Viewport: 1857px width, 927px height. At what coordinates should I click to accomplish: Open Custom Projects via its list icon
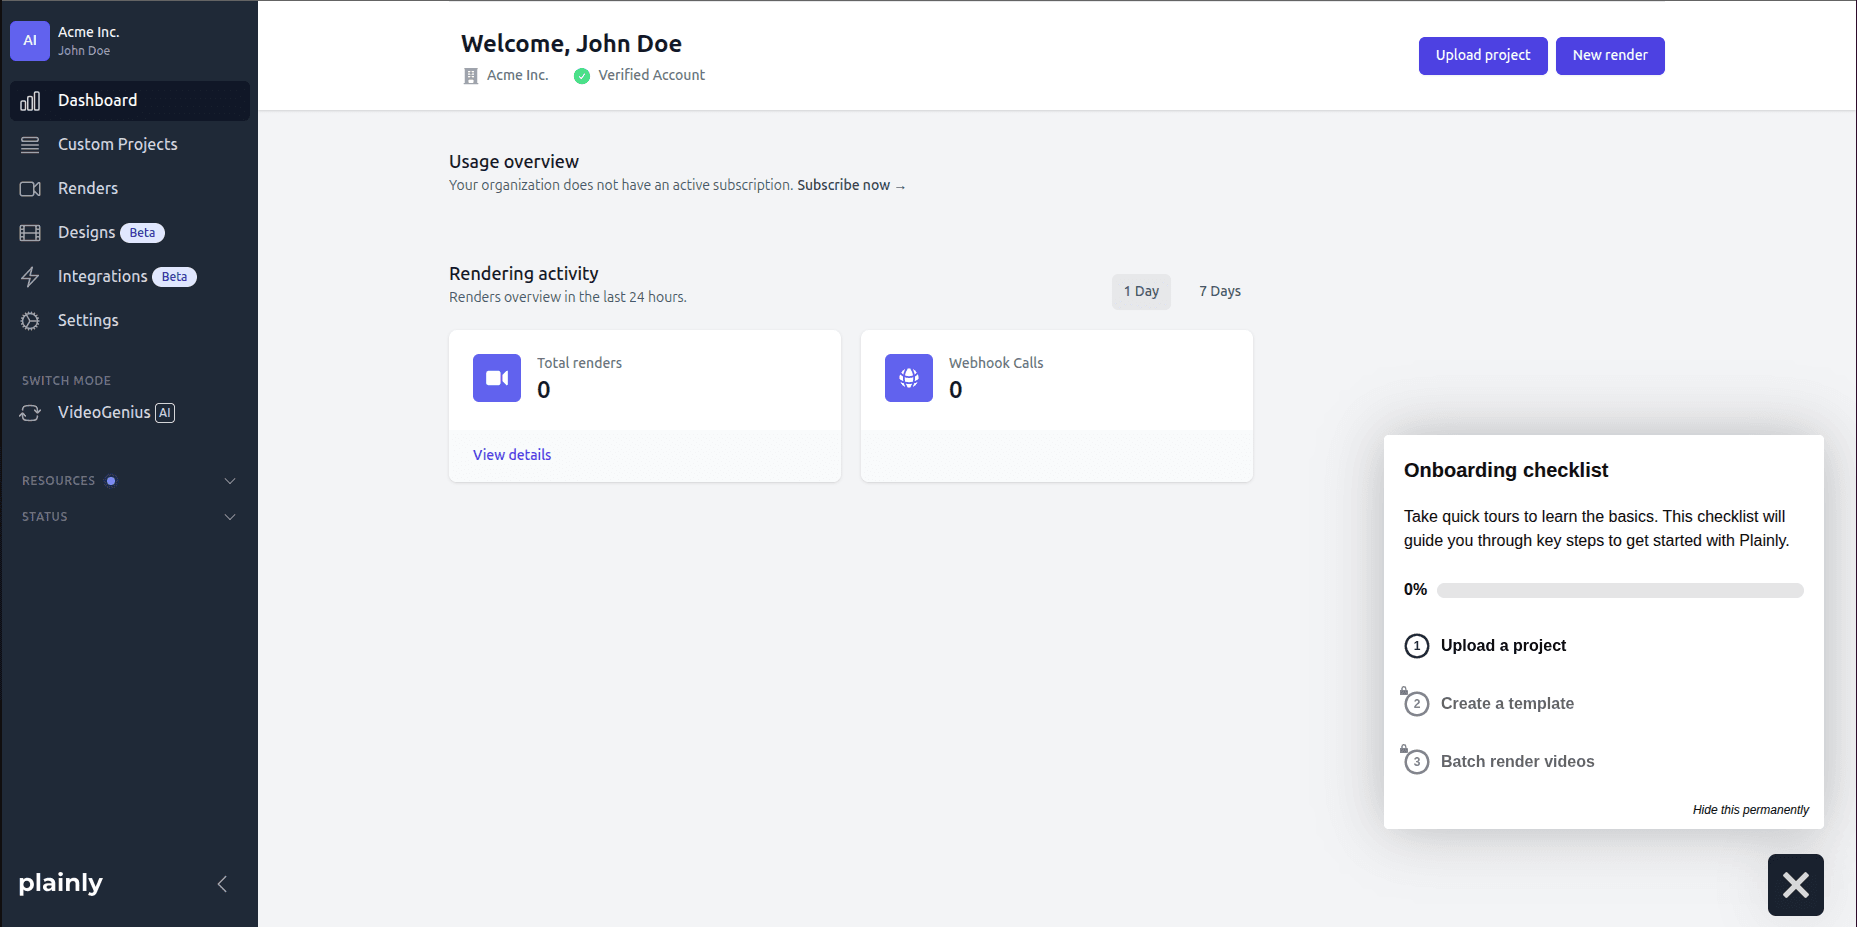point(30,145)
